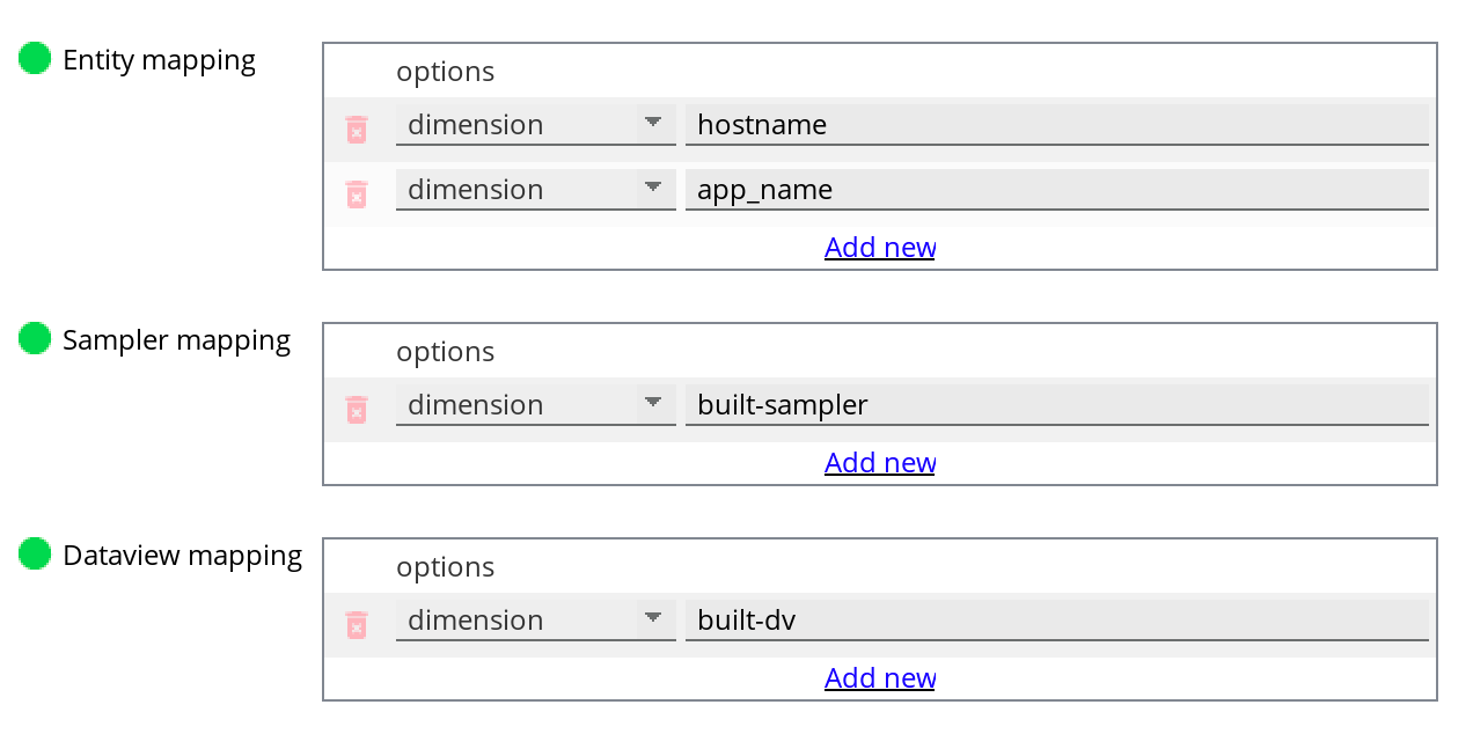This screenshot has height=733, width=1472.
Task: Delete the hostname entity mapping row
Action: coord(356,129)
